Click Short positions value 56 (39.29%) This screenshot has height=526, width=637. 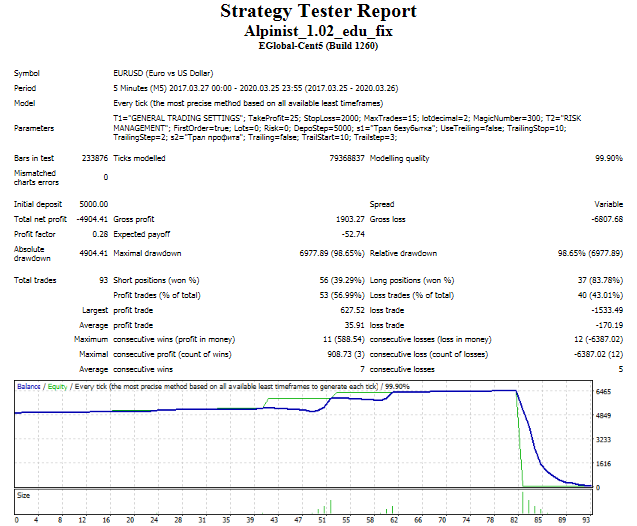[x=342, y=280]
